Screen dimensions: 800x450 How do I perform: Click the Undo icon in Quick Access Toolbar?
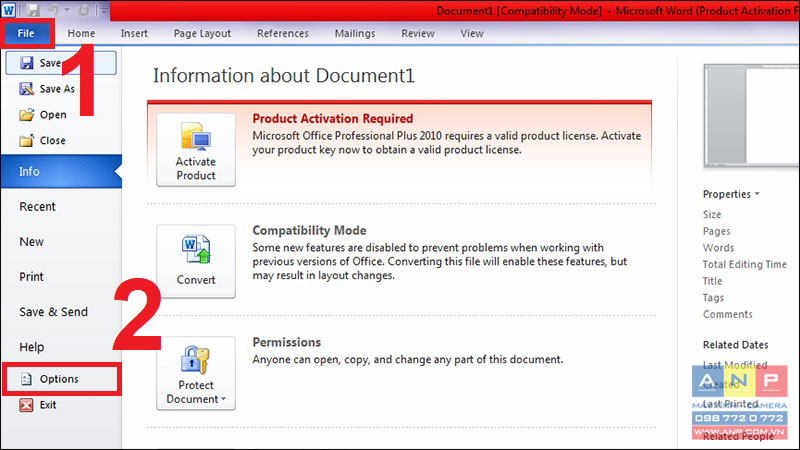pos(55,10)
